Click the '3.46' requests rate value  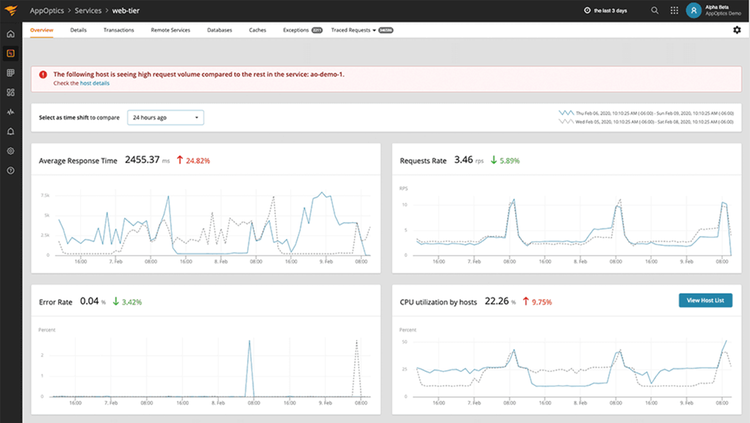tap(463, 160)
